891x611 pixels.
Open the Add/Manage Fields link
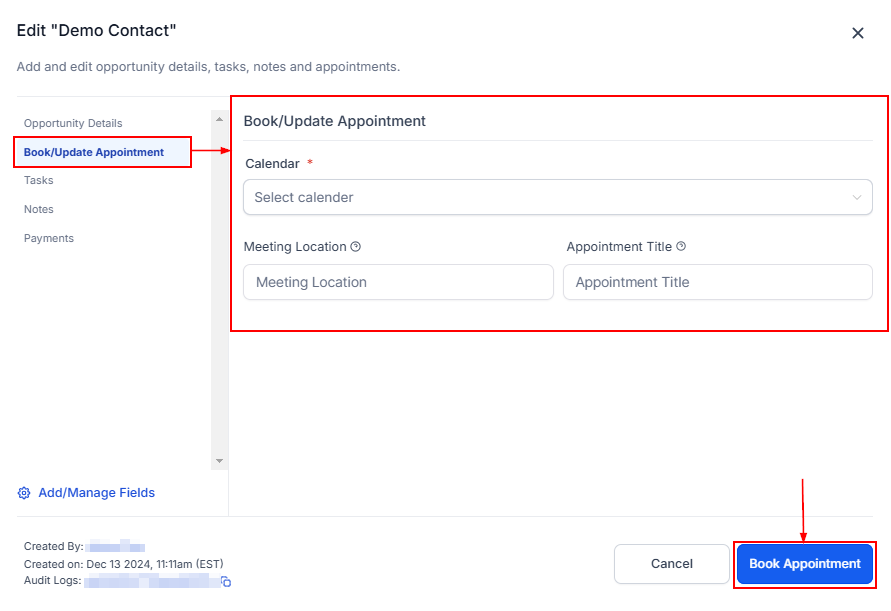point(96,493)
